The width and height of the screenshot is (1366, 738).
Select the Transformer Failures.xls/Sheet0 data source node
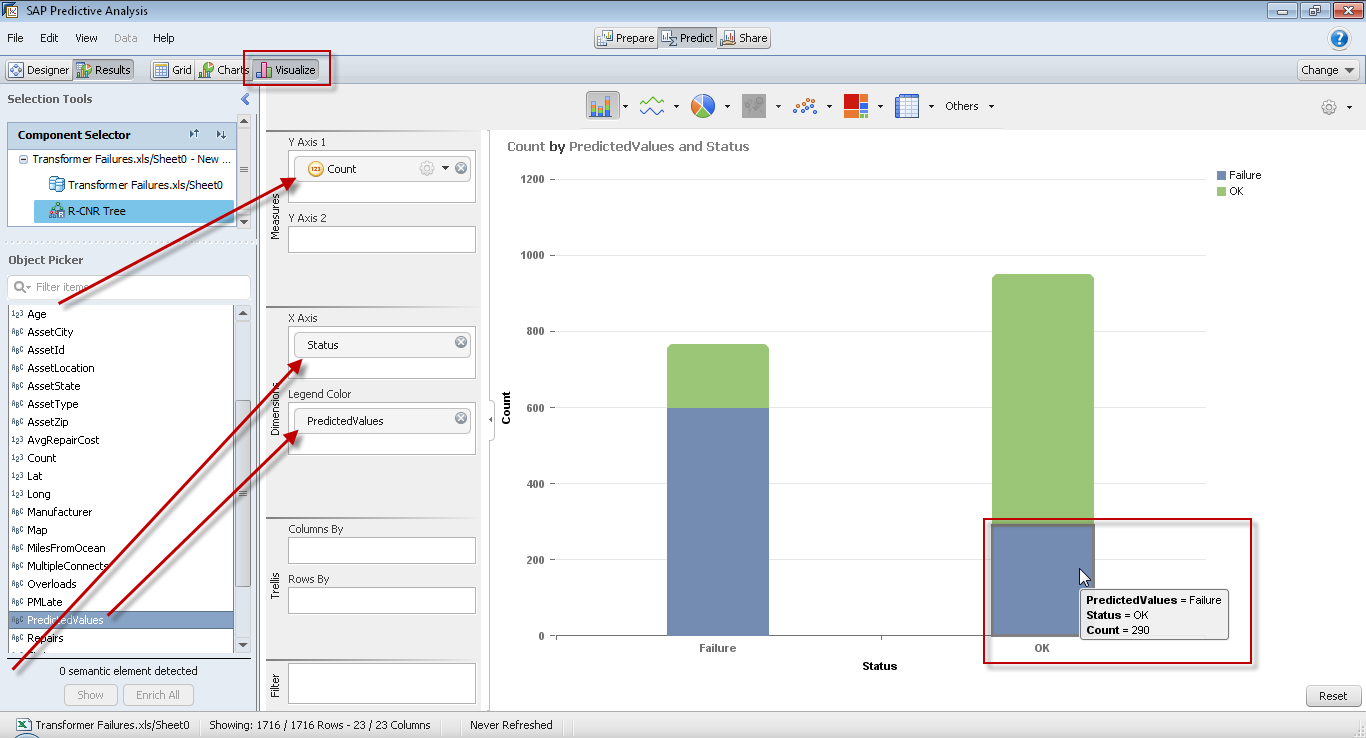[136, 185]
